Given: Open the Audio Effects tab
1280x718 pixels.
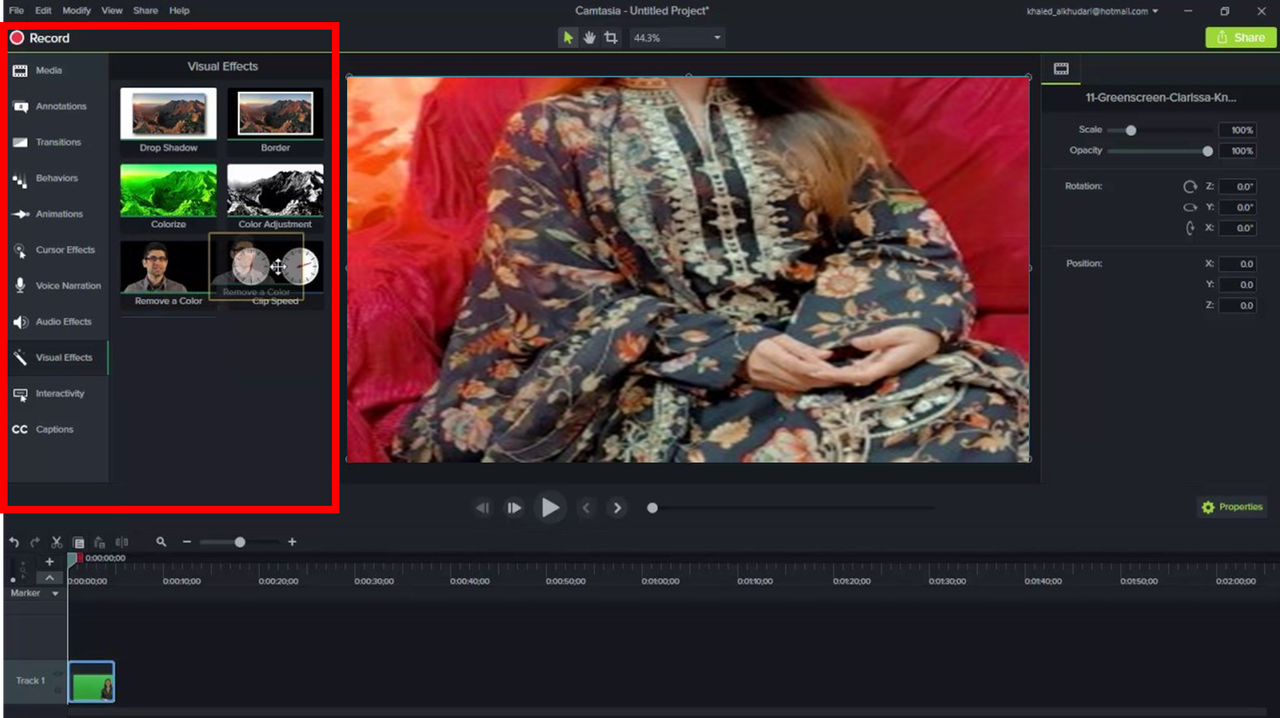Looking at the screenshot, I should [x=57, y=322].
